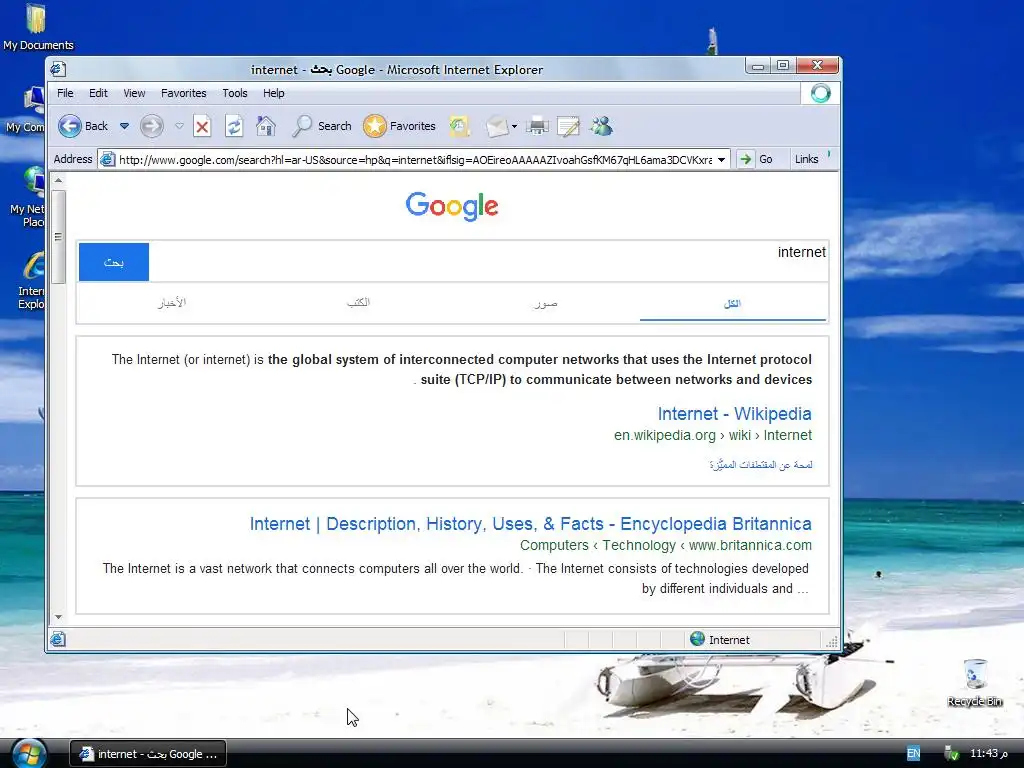The height and width of the screenshot is (768, 1024).
Task: Click the network tray icon
Action: tap(951, 754)
